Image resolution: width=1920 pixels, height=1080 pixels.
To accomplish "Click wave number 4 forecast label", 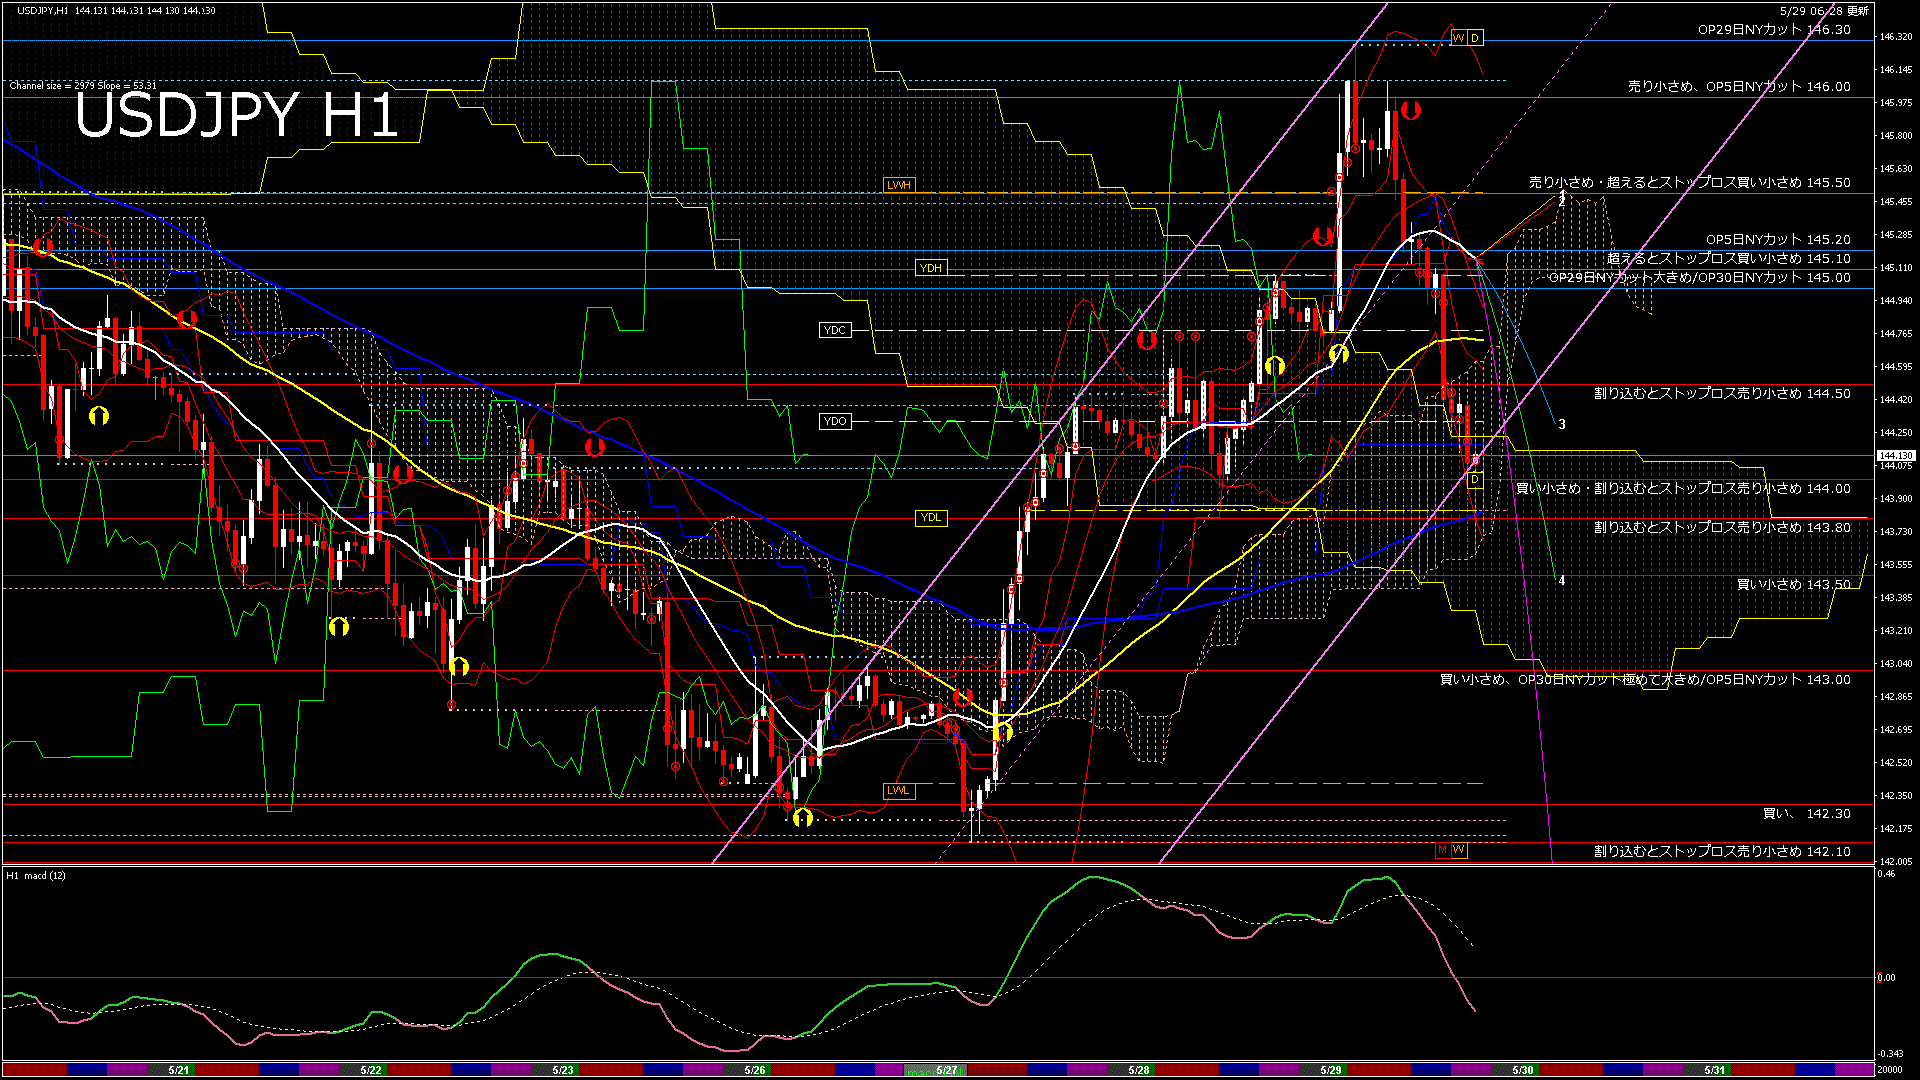I will [x=1562, y=580].
